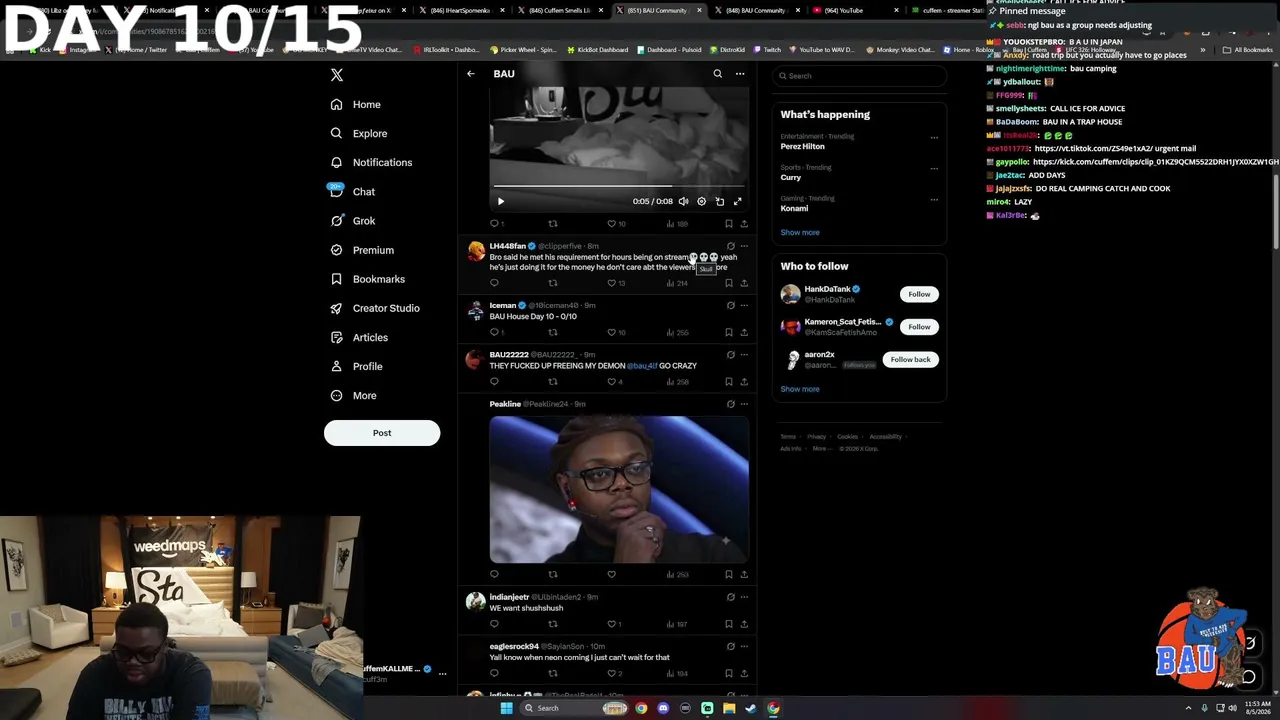
Task: Open Steam from the taskbar
Action: pos(751,708)
